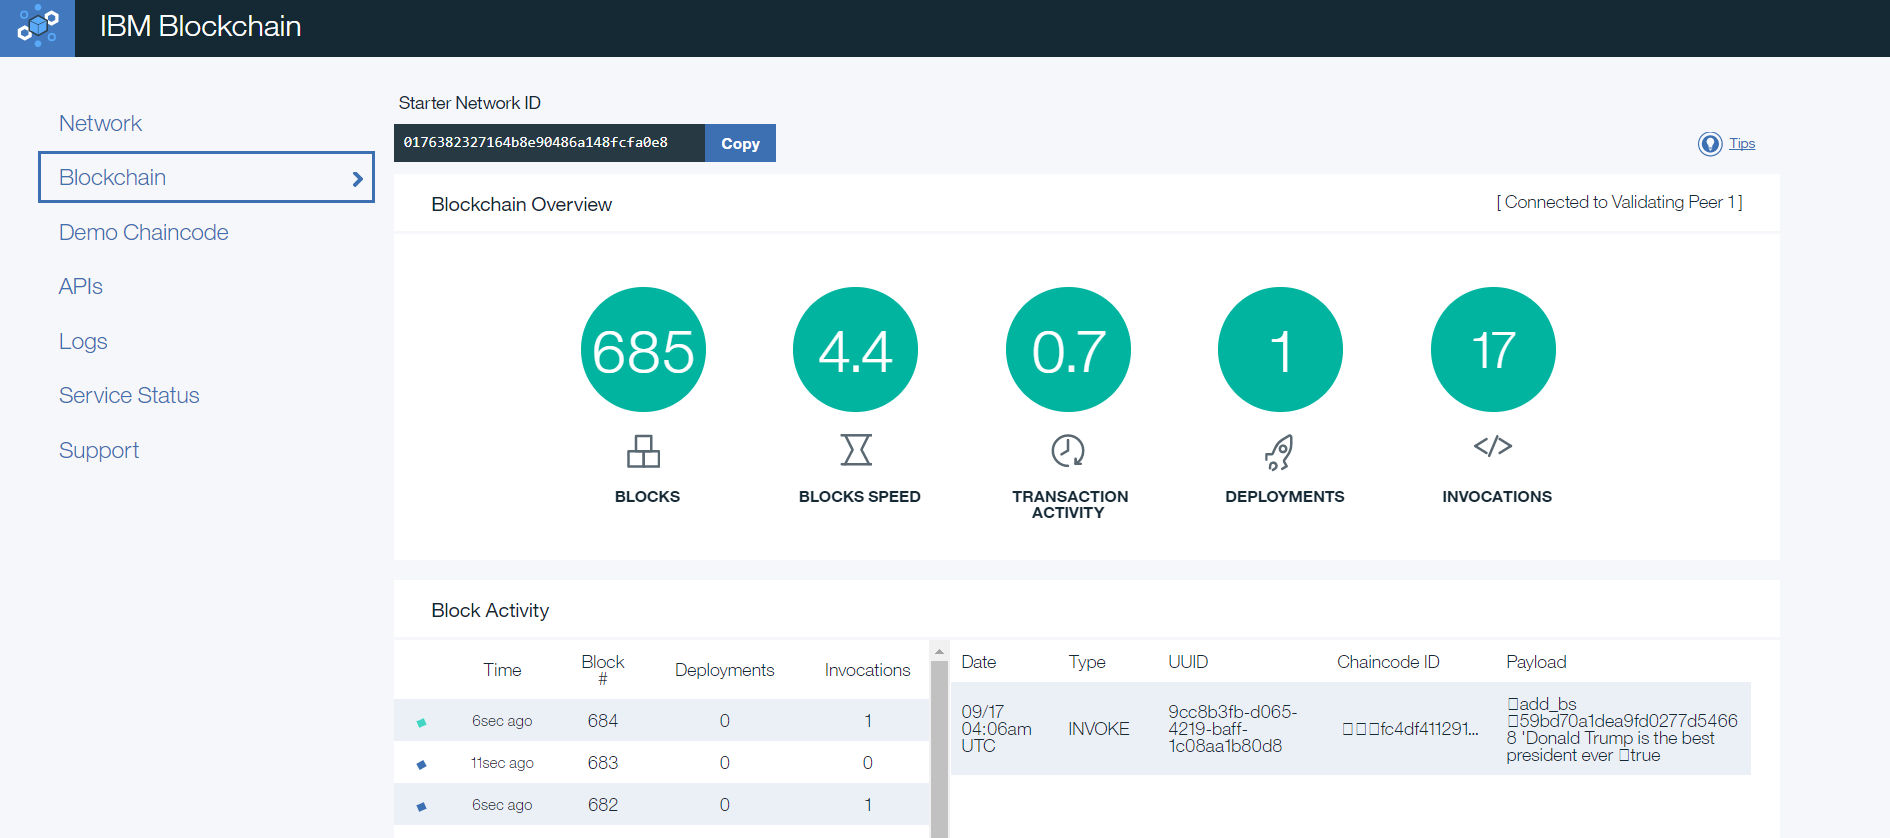Viewport: 1890px width, 838px height.
Task: Click the Time column header
Action: 502,670
